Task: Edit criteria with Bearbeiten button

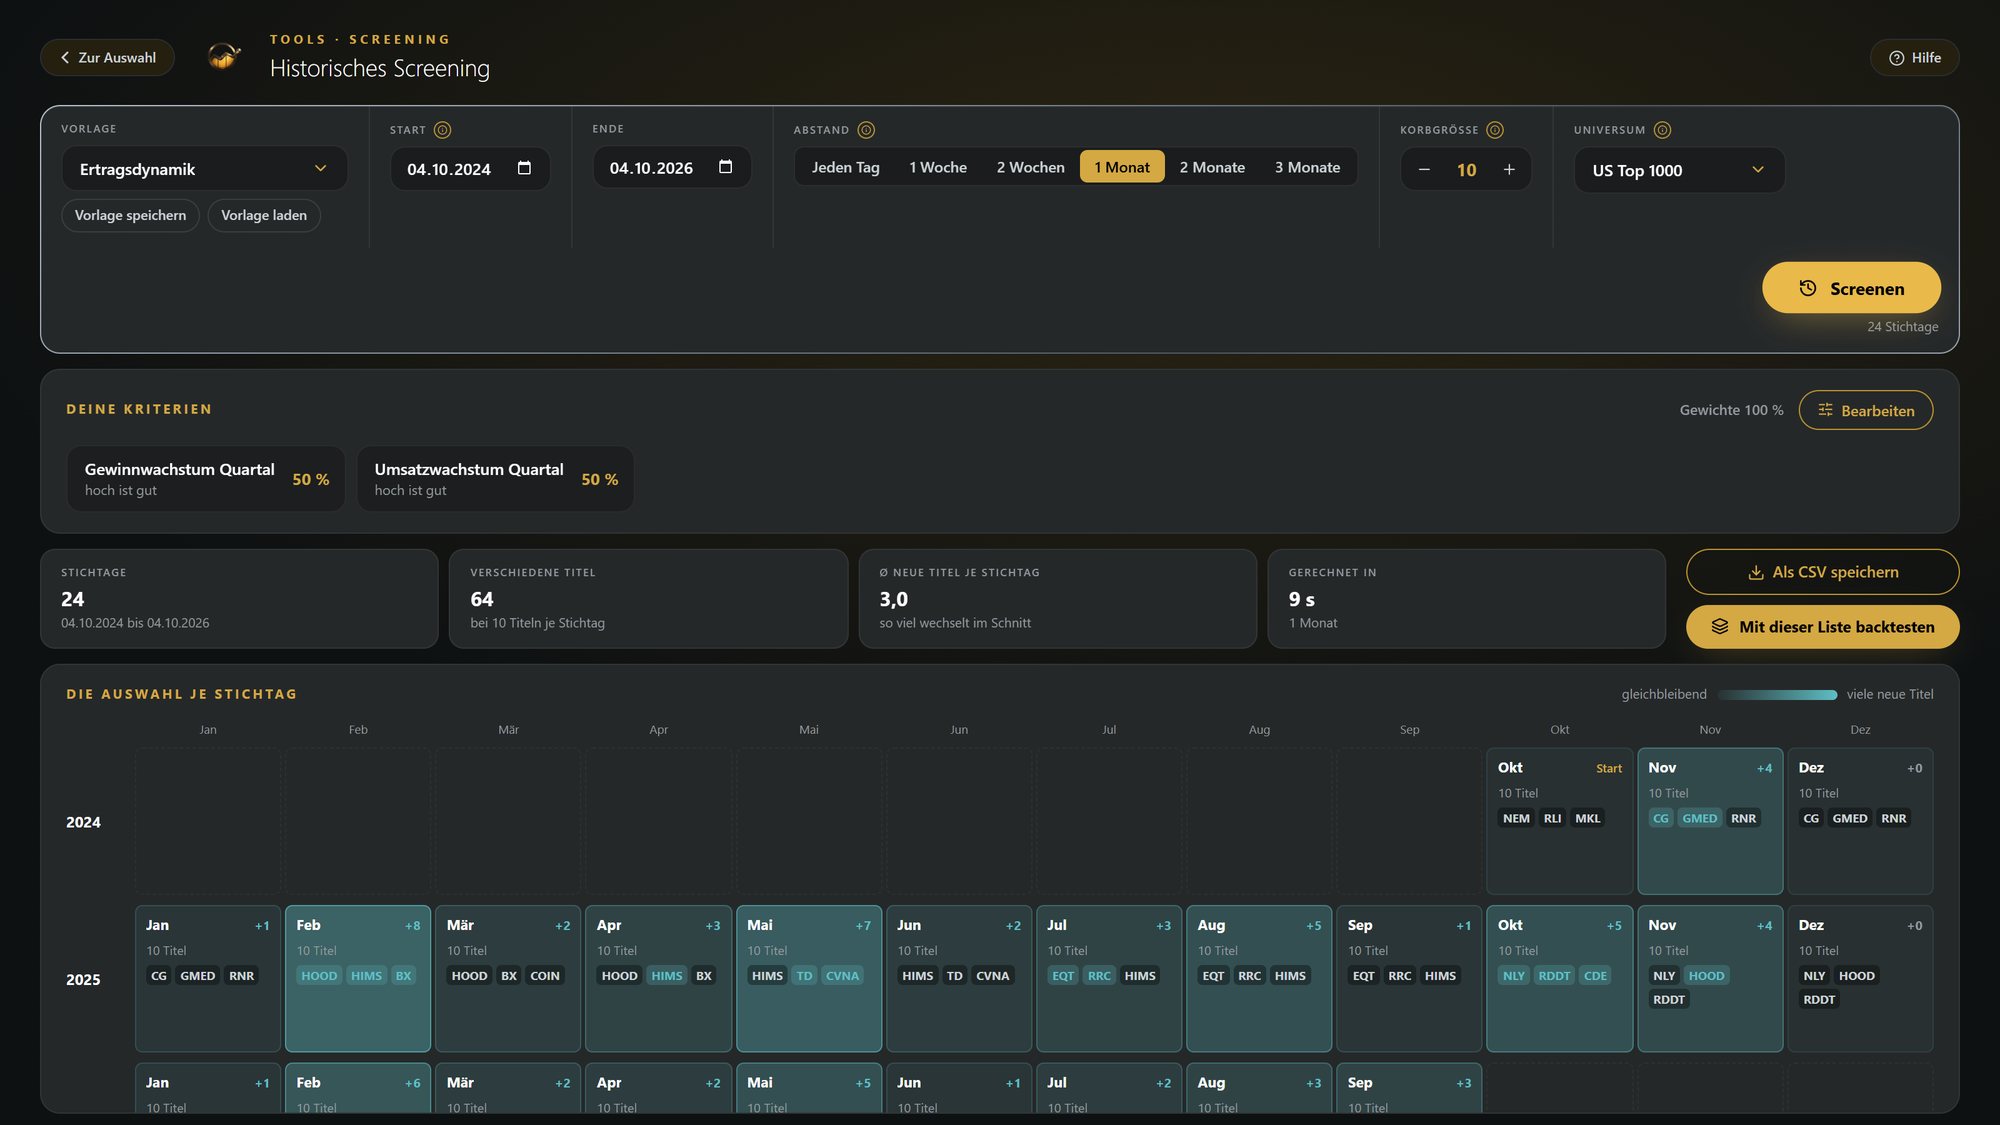Action: click(1865, 410)
